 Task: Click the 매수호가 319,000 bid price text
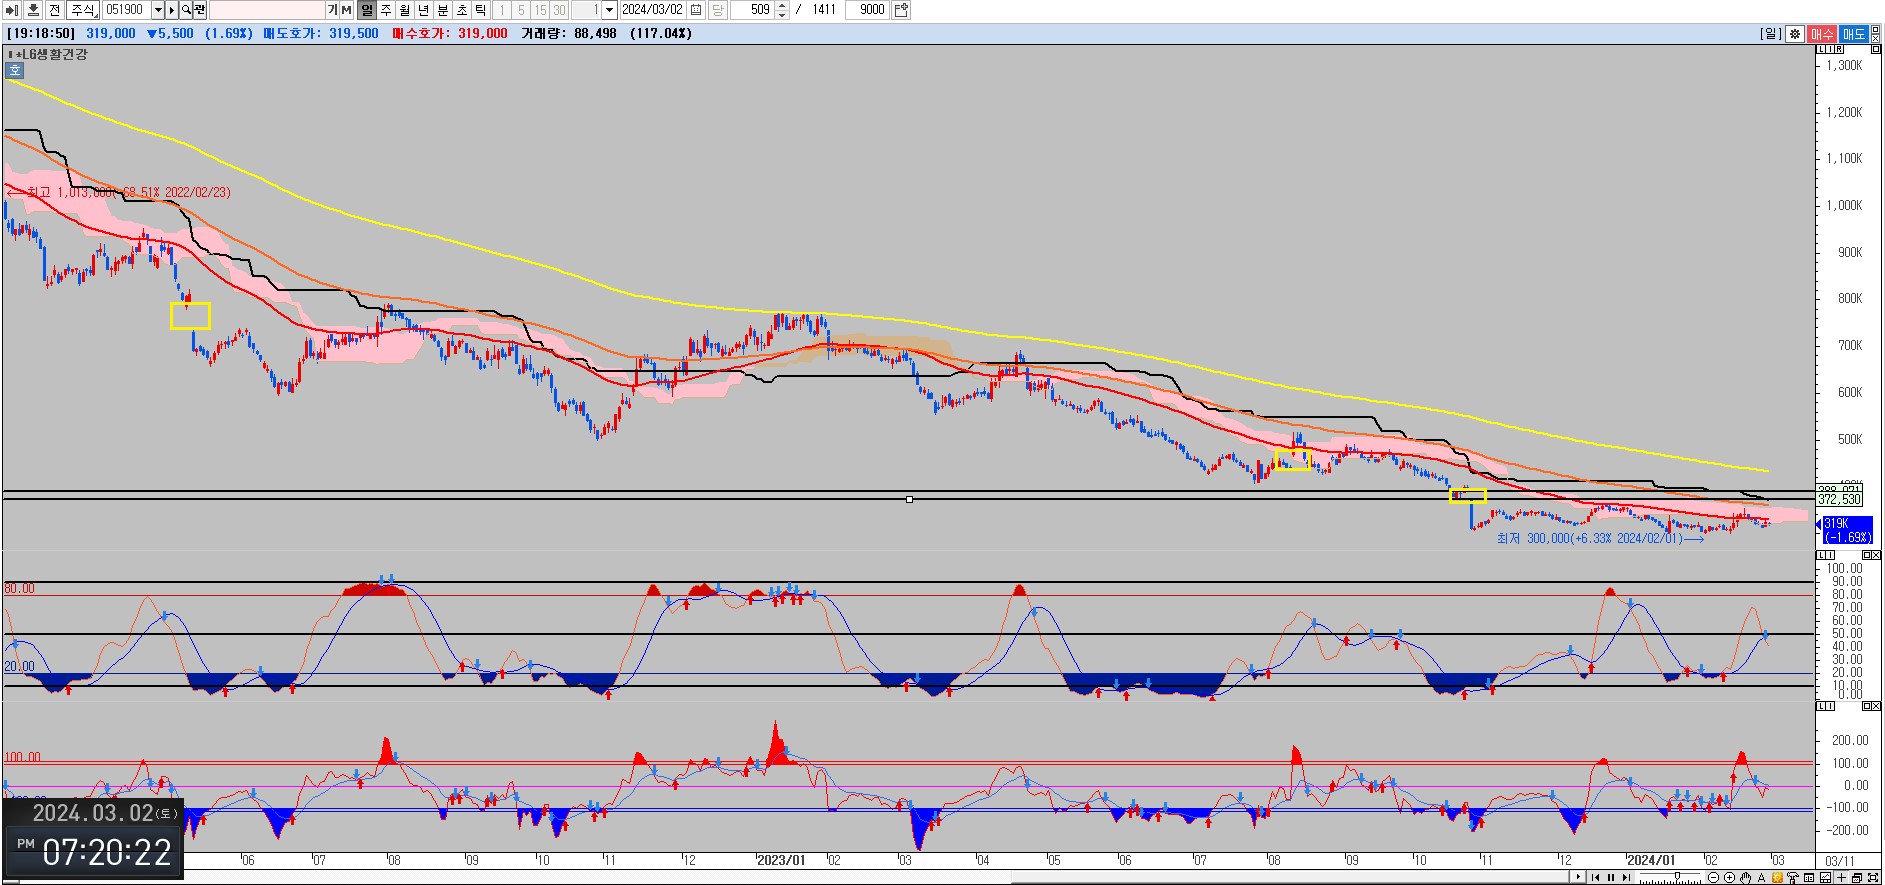[450, 34]
